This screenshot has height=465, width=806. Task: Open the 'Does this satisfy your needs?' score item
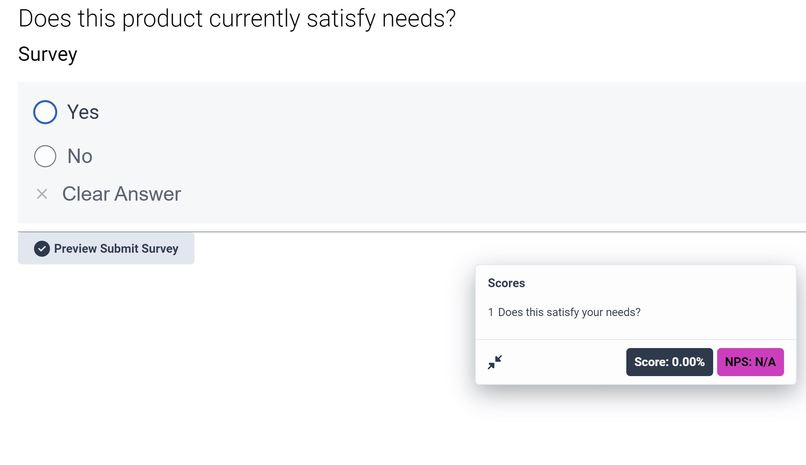[569, 312]
